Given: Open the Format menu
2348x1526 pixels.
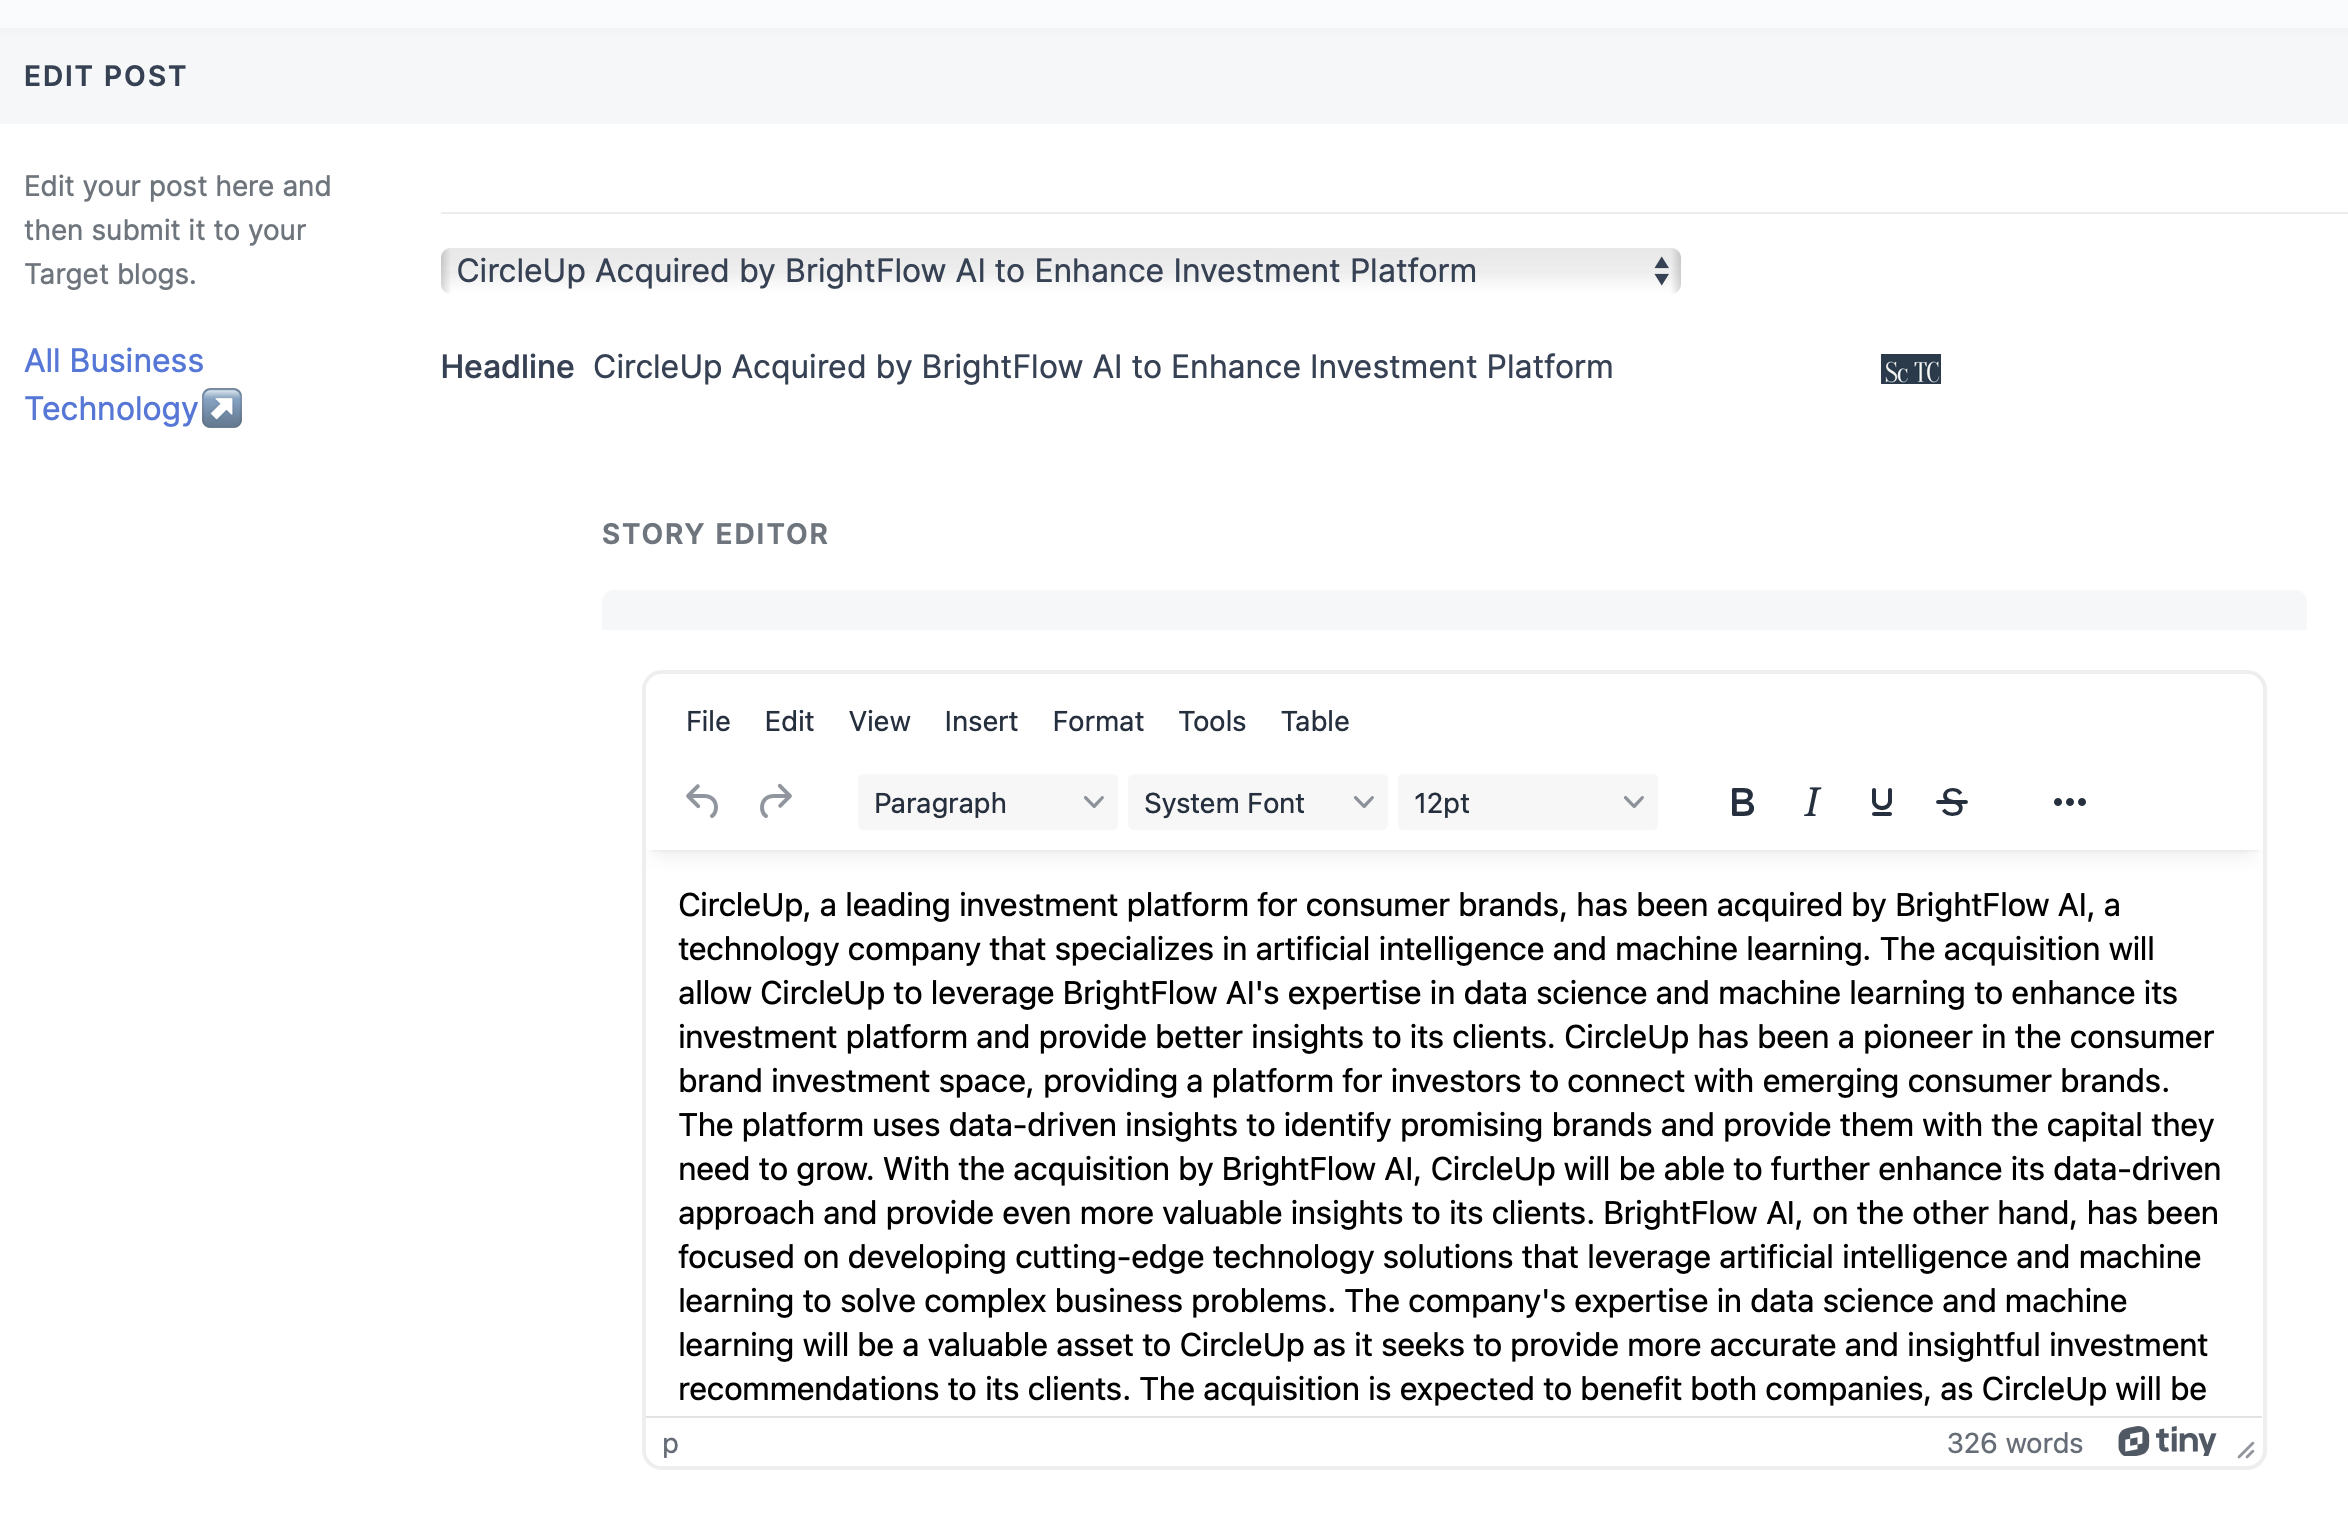Looking at the screenshot, I should point(1098,721).
